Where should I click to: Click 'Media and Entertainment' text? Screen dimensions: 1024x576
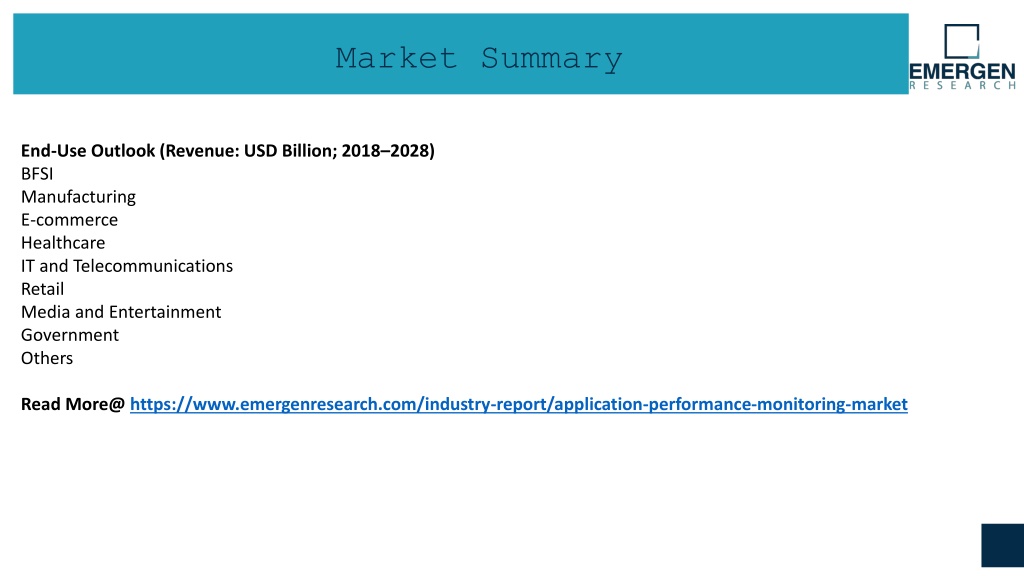pyautogui.click(x=121, y=312)
